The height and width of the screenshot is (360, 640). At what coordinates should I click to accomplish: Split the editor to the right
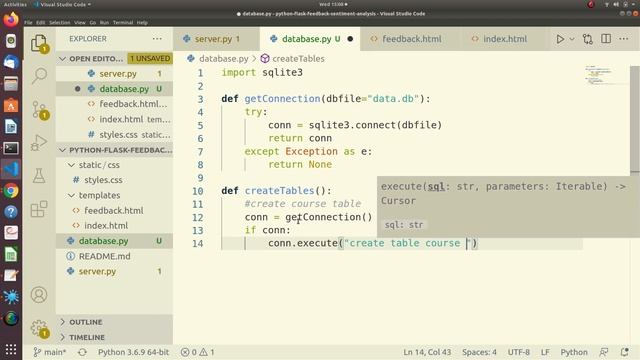coord(606,39)
